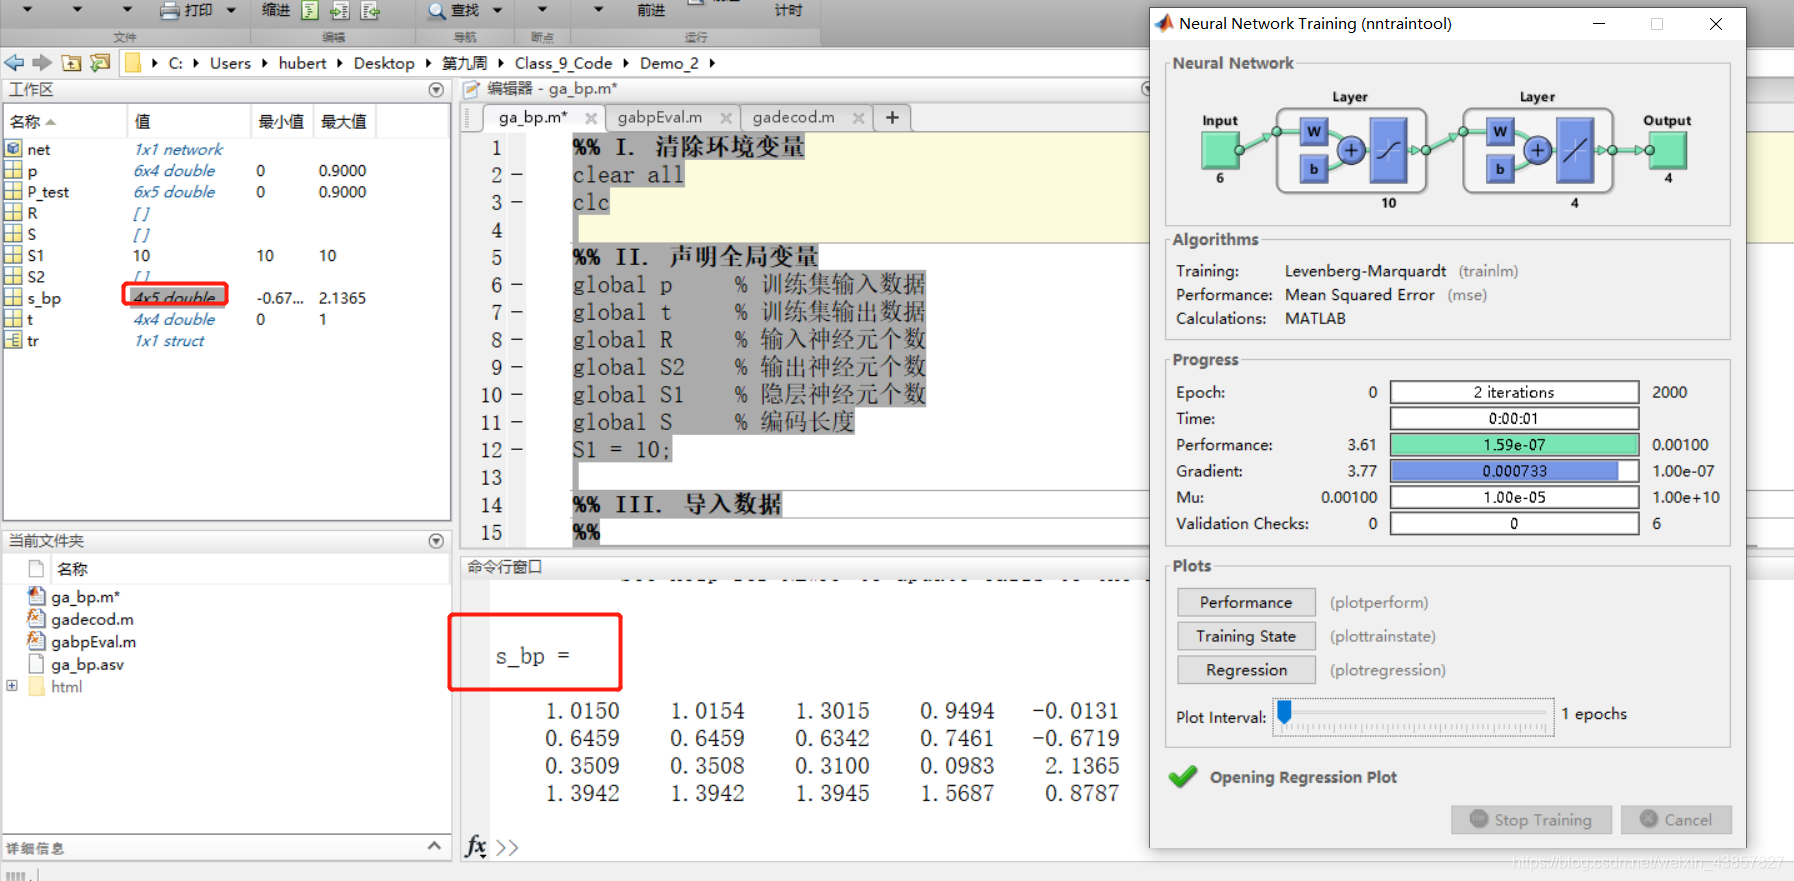
Task: Open the Print dropdown arrow
Action: (231, 10)
